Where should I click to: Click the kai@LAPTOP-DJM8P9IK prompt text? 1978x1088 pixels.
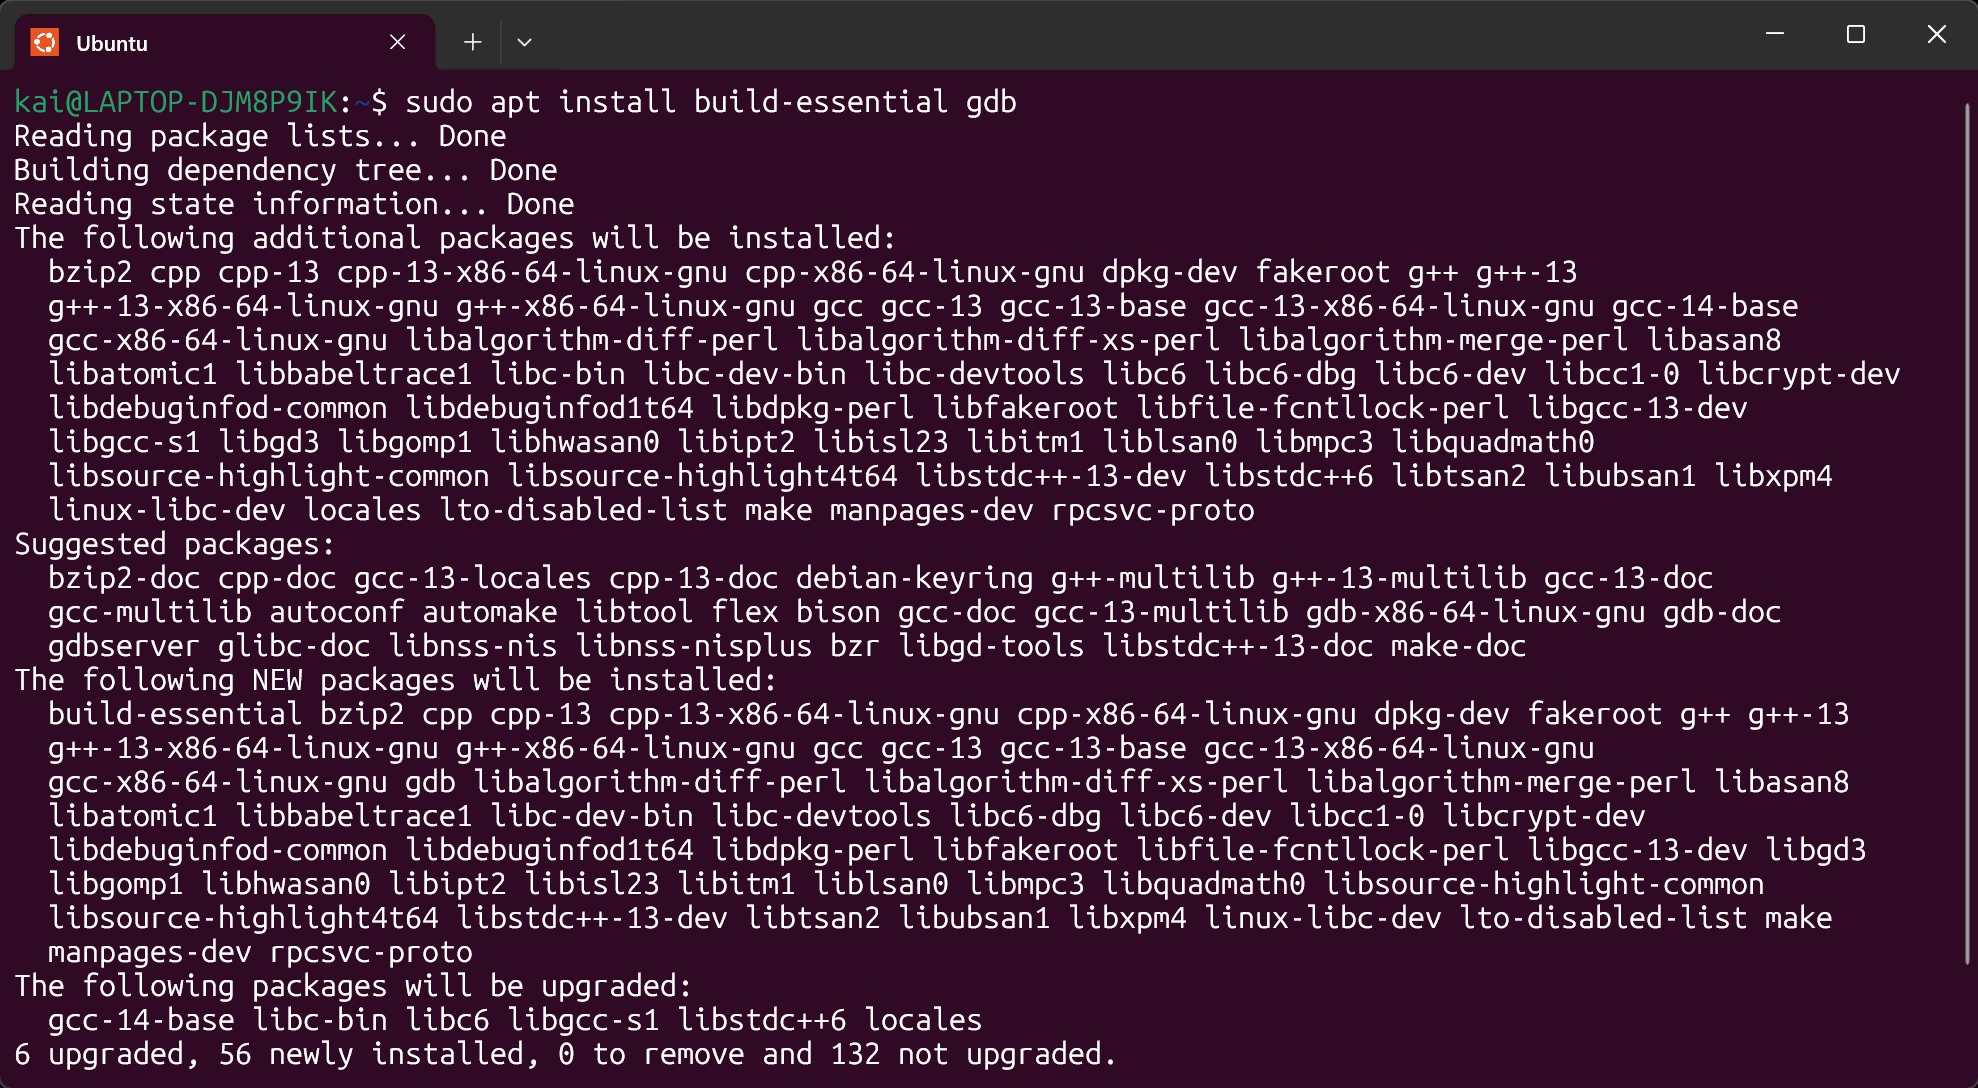tap(176, 102)
